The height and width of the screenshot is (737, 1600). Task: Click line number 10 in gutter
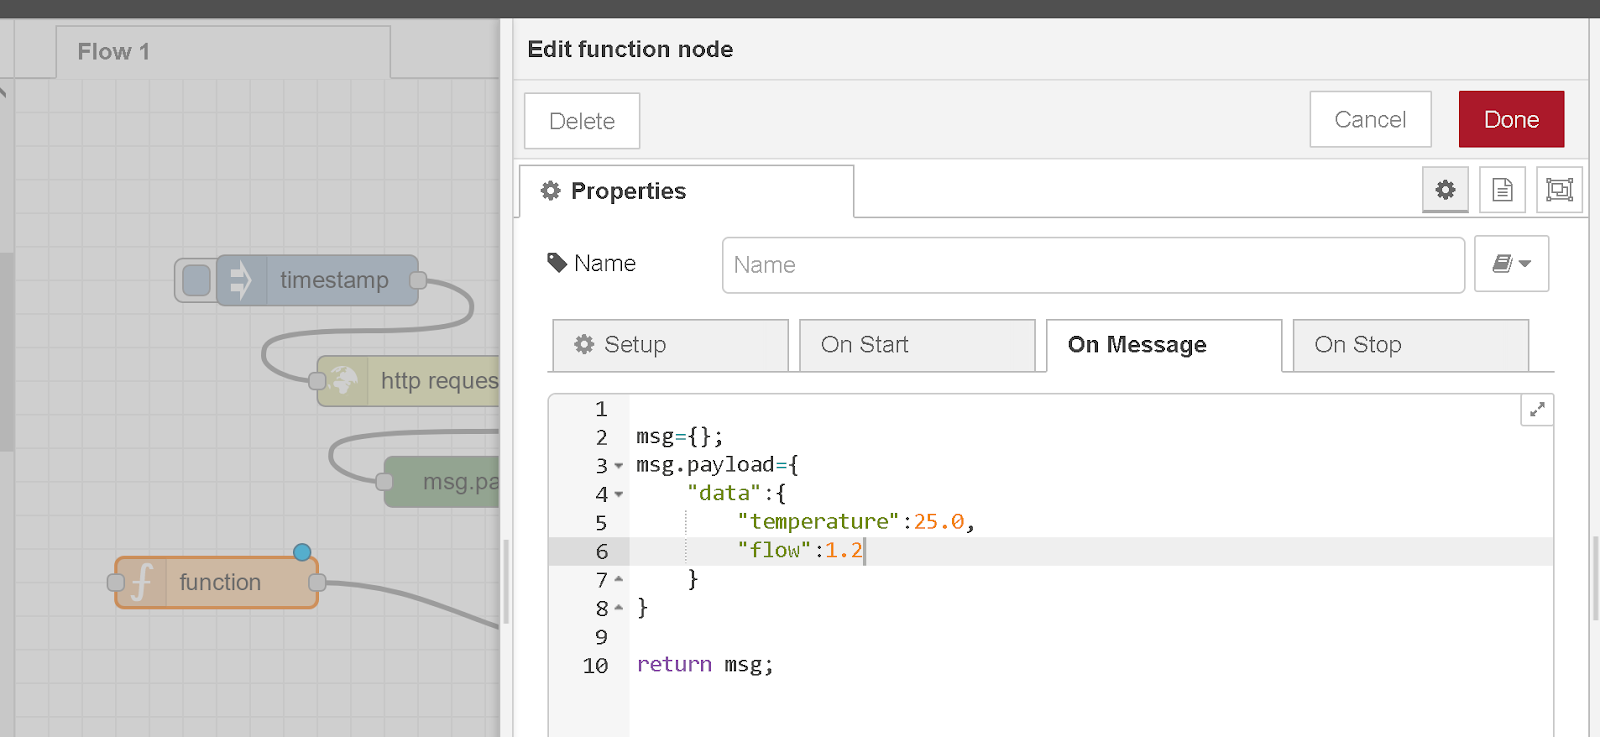coord(595,666)
